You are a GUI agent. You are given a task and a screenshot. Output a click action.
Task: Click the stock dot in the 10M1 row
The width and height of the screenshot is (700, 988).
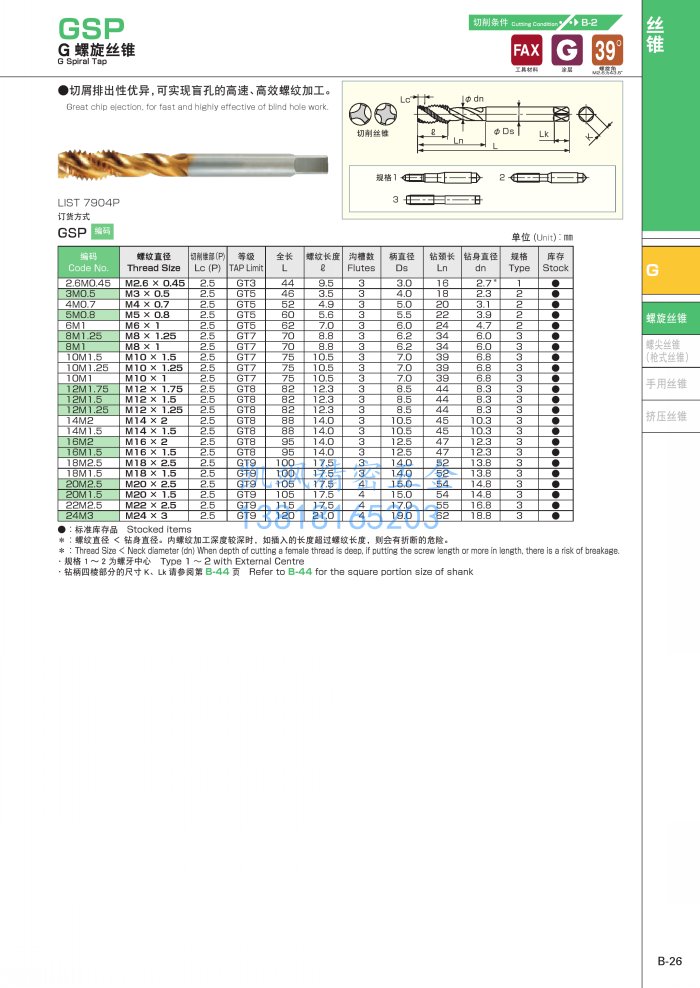[x=556, y=379]
